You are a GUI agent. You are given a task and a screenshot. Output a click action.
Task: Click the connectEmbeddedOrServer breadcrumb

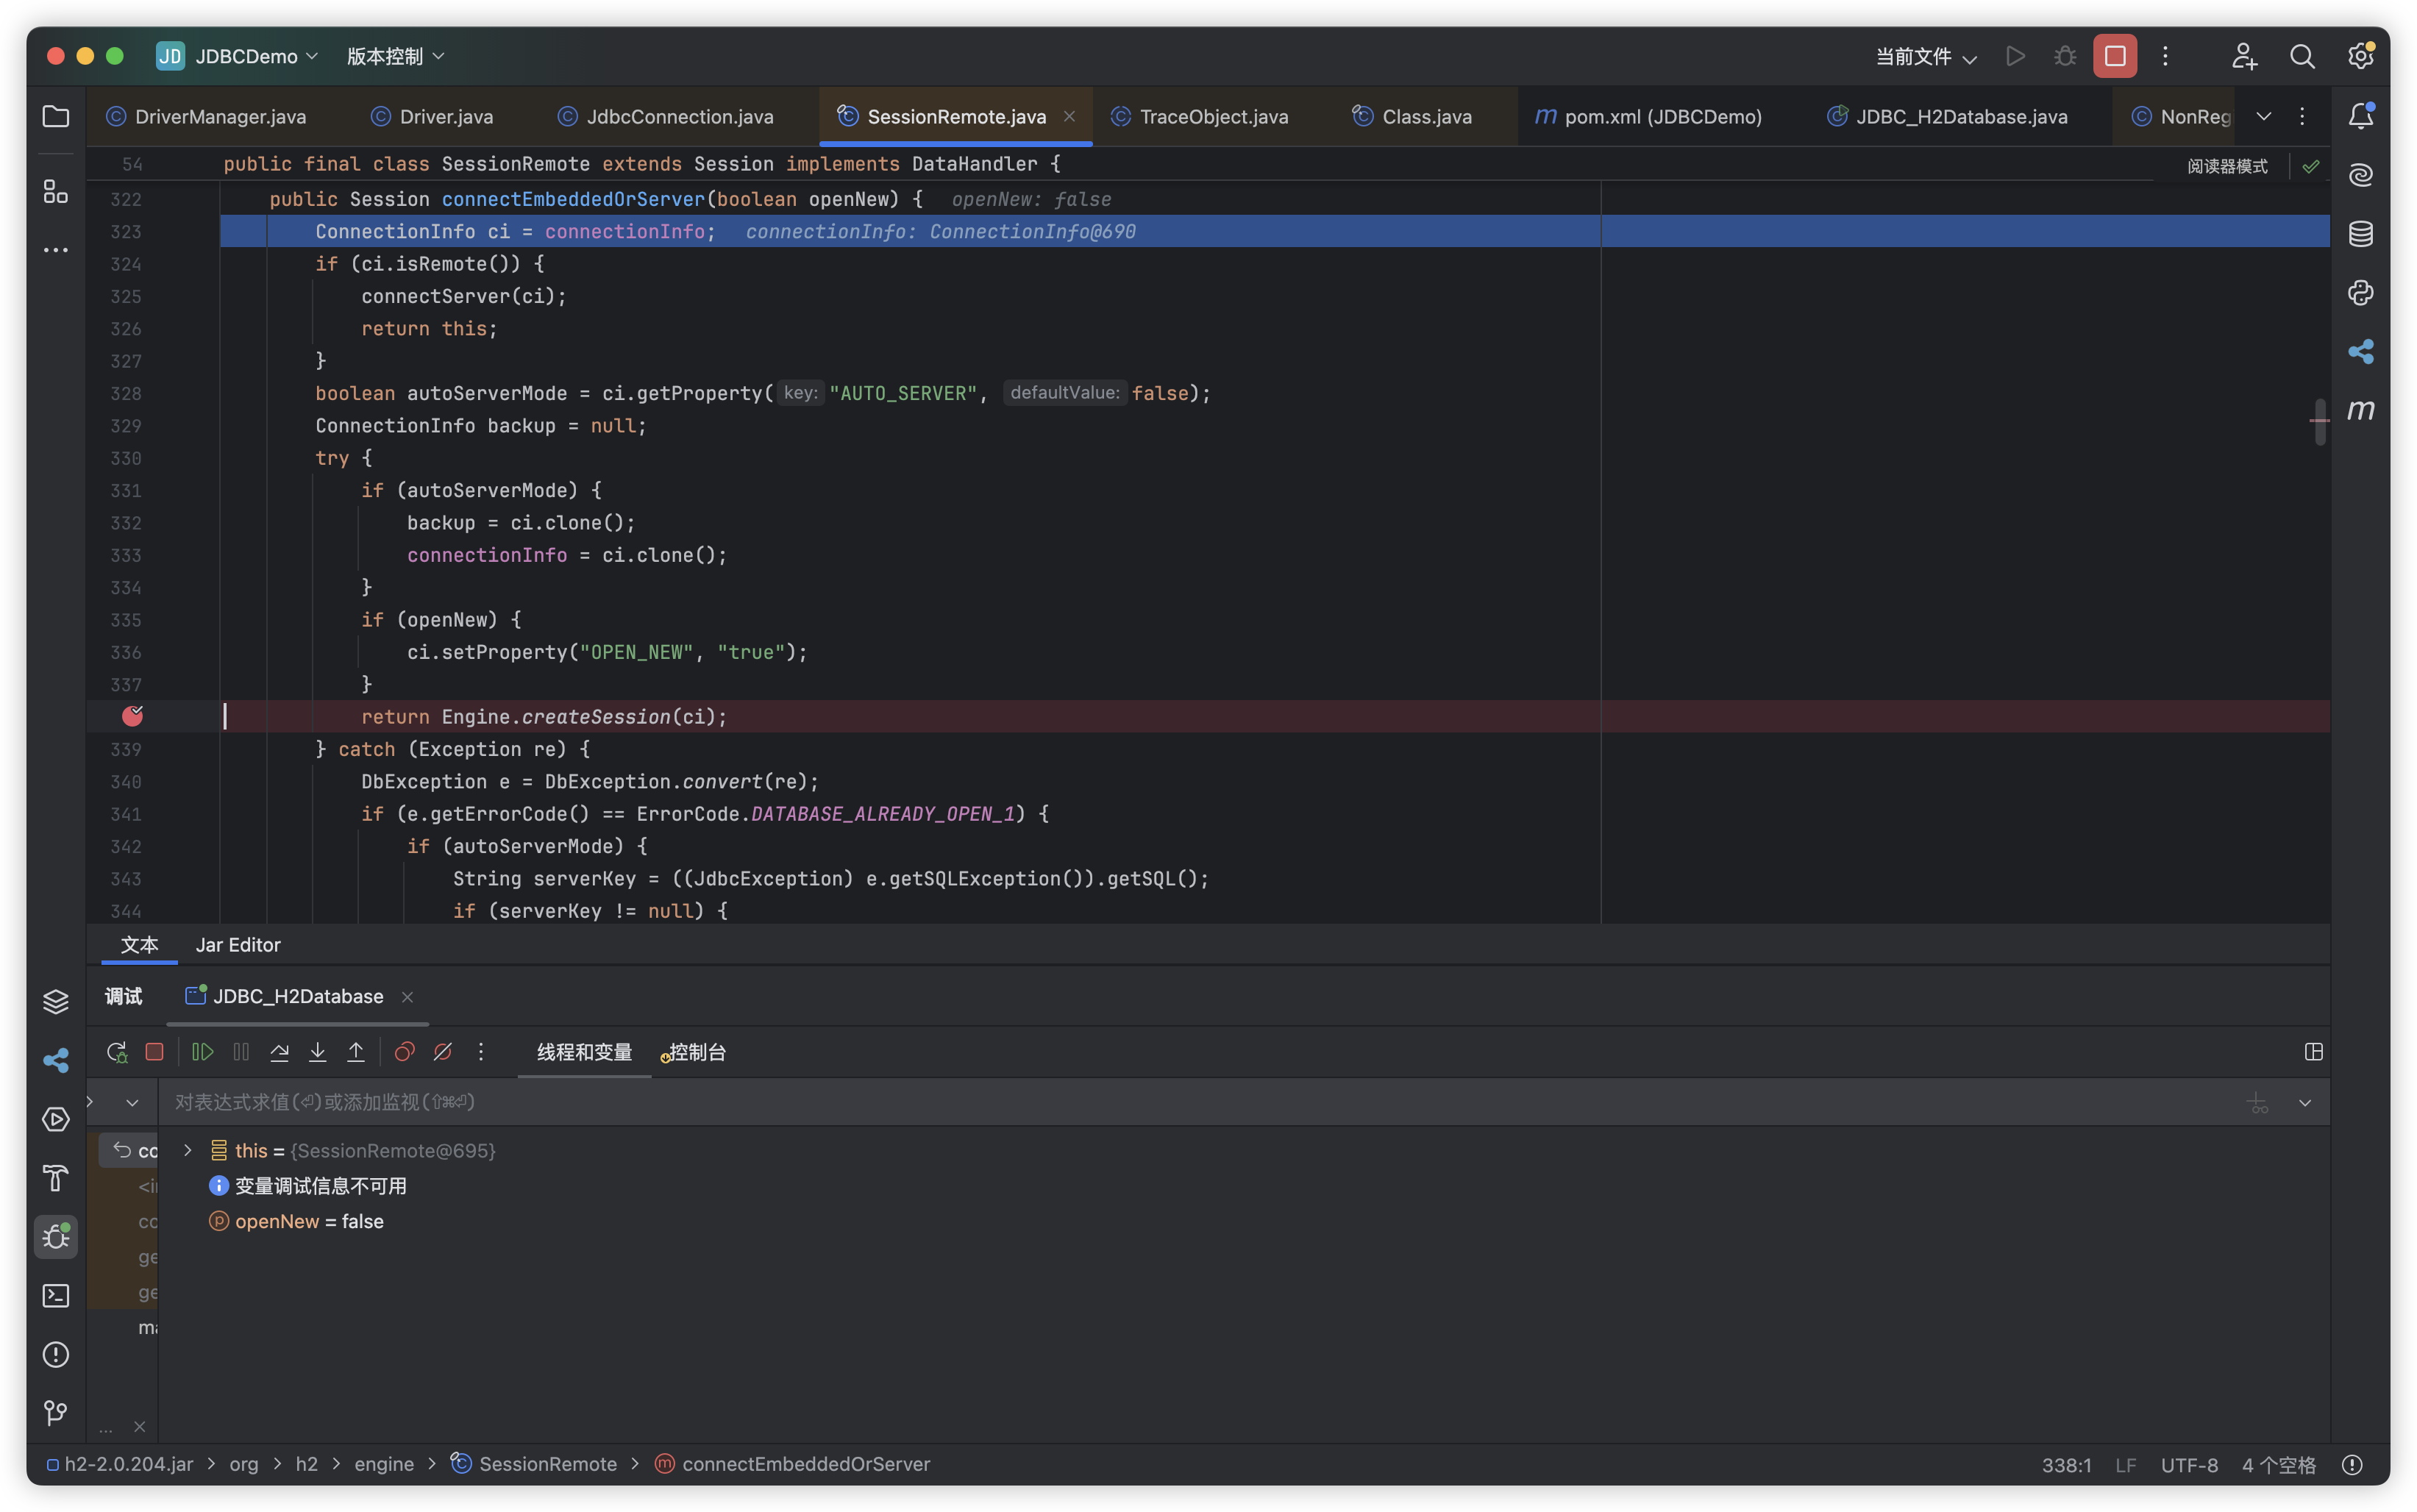(793, 1464)
